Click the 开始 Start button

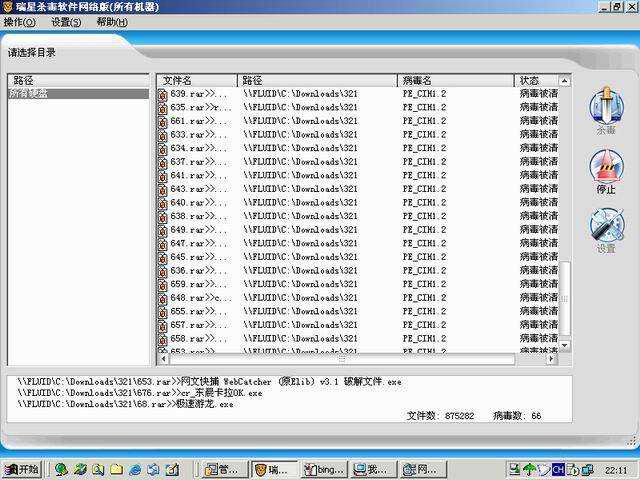coord(22,469)
